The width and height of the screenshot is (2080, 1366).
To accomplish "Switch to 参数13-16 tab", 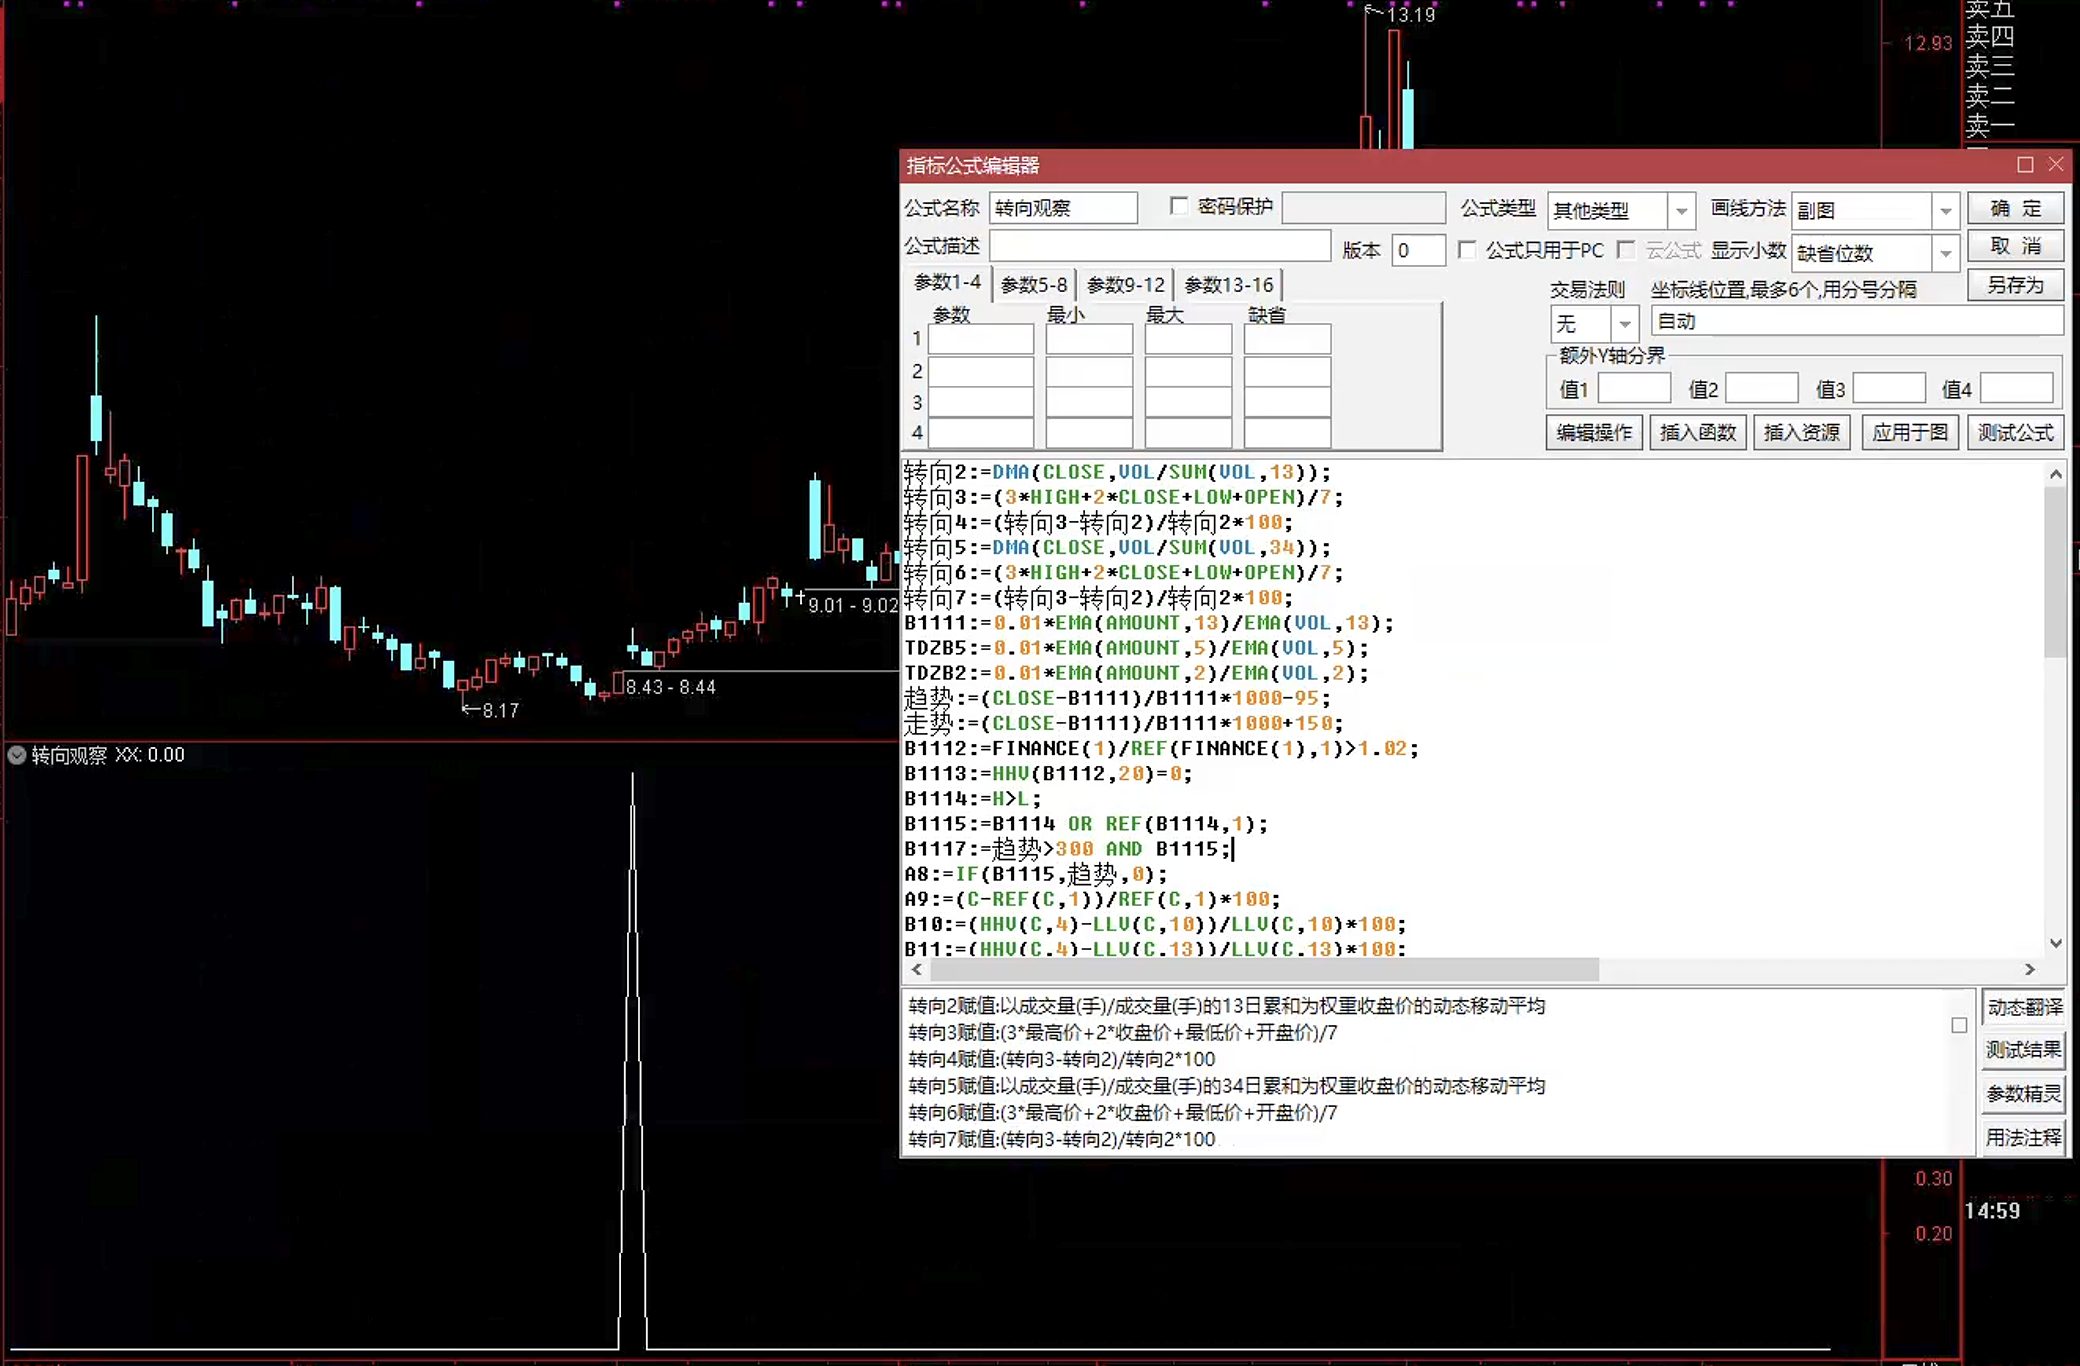I will click(1229, 285).
